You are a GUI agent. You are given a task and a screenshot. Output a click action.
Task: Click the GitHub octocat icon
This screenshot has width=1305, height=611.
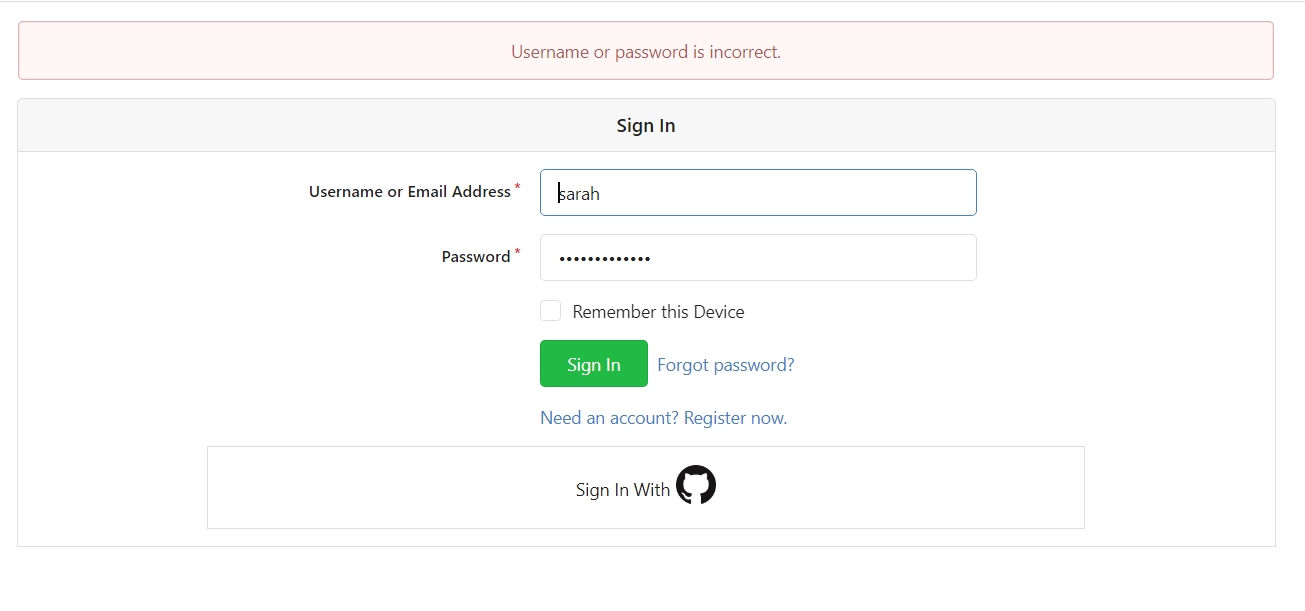point(696,485)
